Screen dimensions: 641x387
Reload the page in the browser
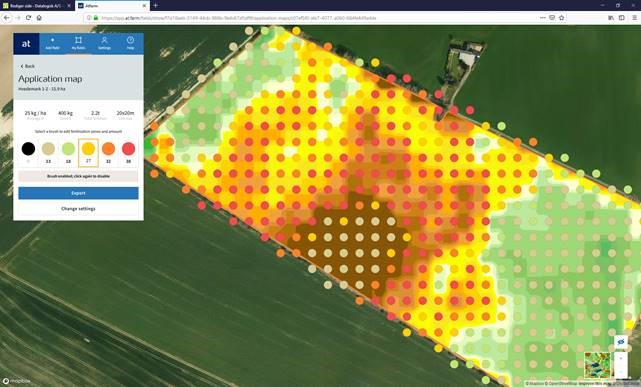point(28,18)
